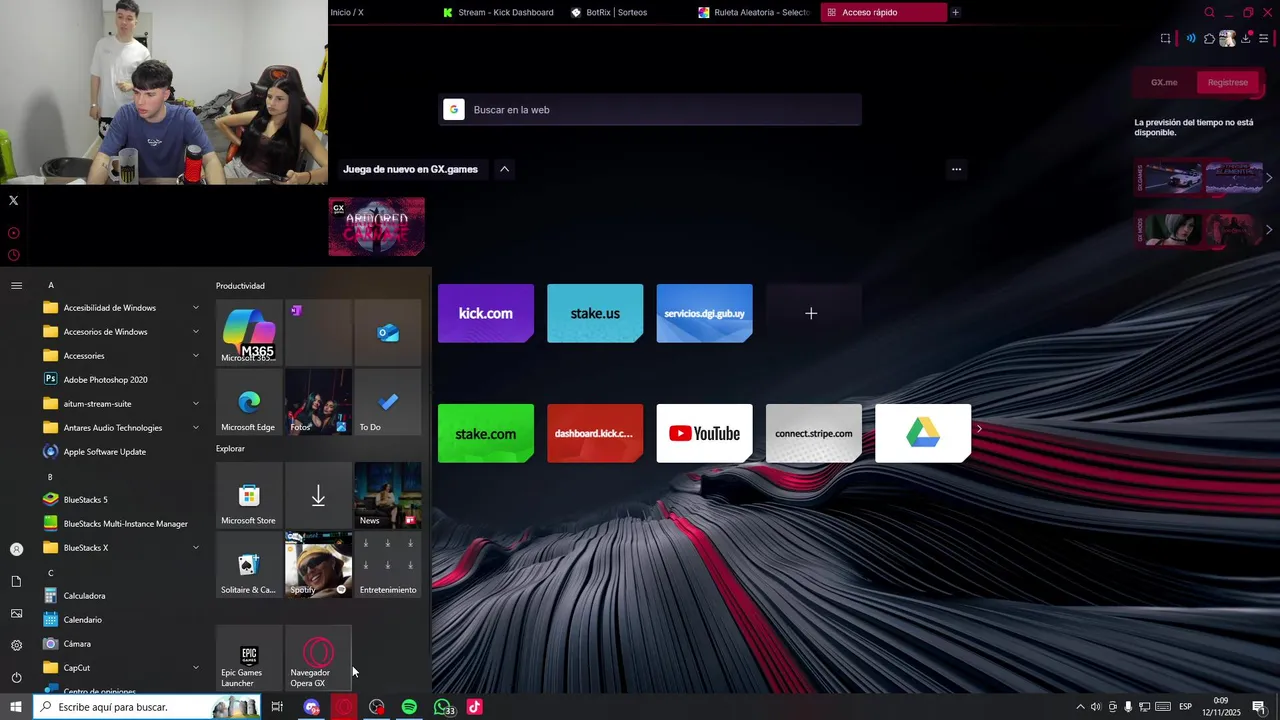
Task: Open the Microsoft 365 tile
Action: 249,332
